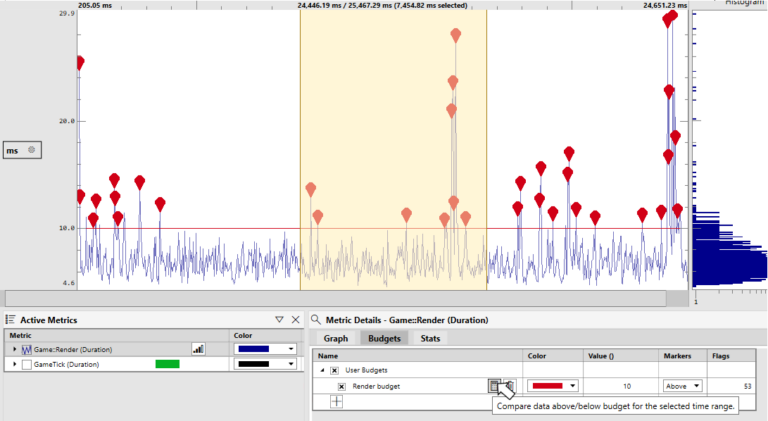The width and height of the screenshot is (768, 421).
Task: Click the Game::Render waveform metric icon
Action: coord(26,349)
